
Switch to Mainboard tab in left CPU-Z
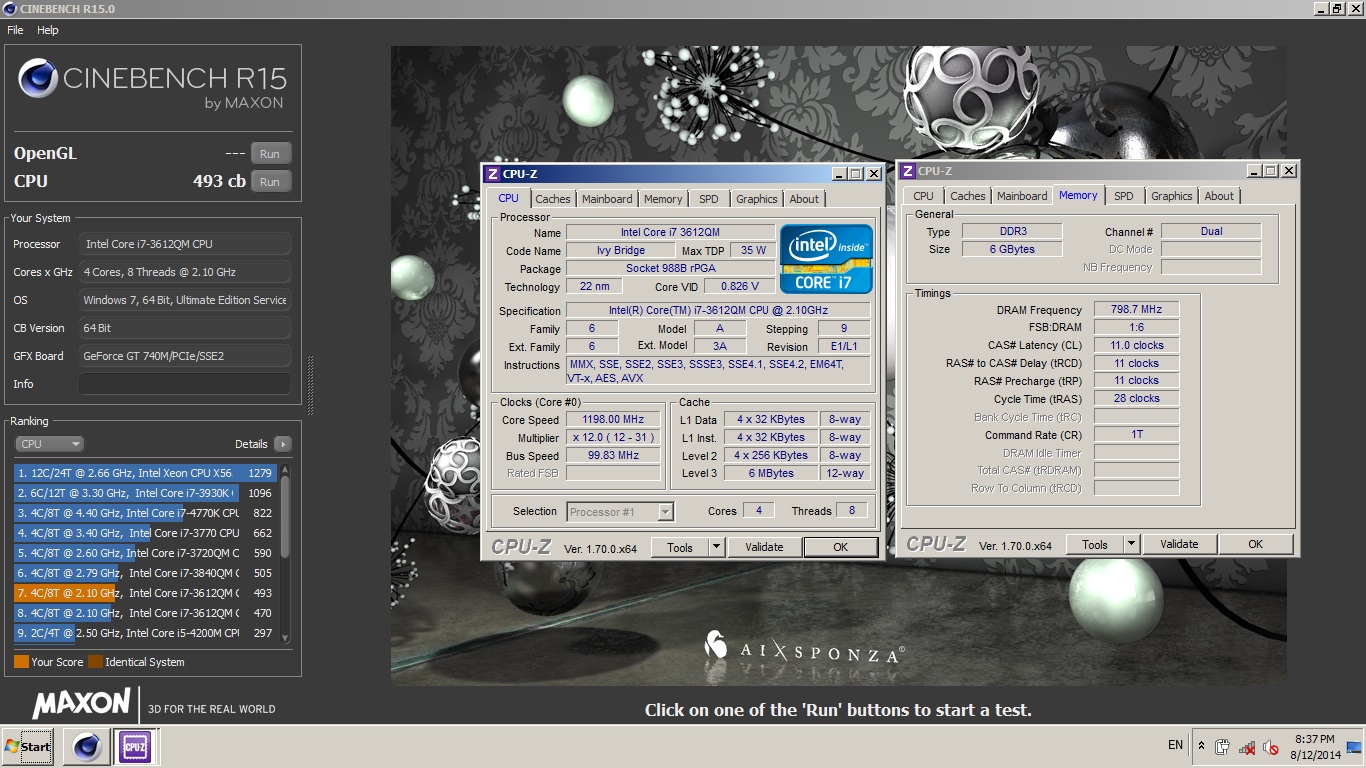tap(607, 199)
